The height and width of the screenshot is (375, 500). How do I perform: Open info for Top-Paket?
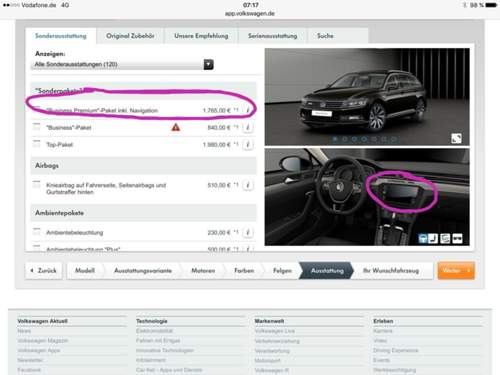(x=248, y=145)
